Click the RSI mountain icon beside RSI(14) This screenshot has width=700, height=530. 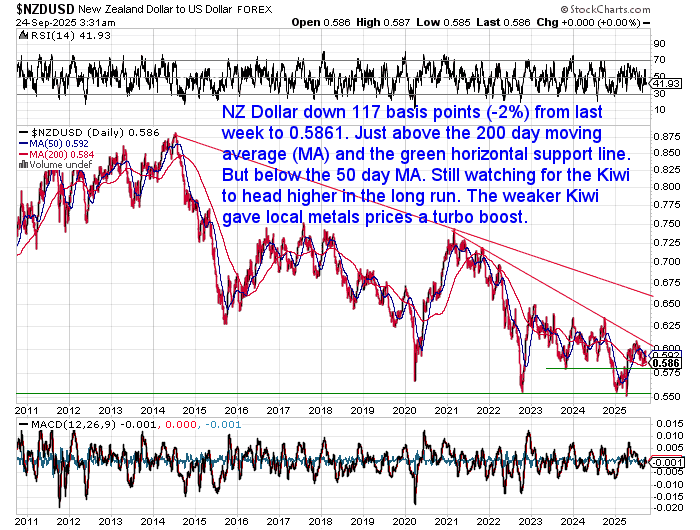[23, 35]
